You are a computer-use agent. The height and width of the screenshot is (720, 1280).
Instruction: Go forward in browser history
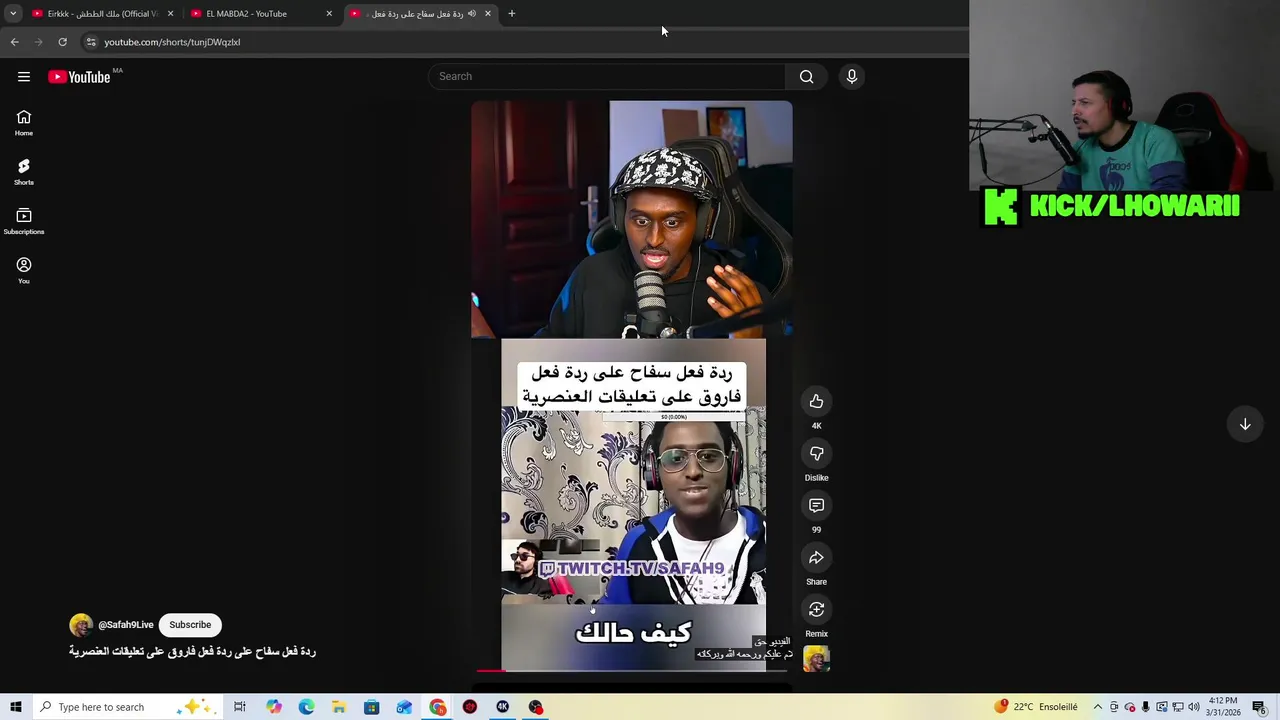(38, 42)
